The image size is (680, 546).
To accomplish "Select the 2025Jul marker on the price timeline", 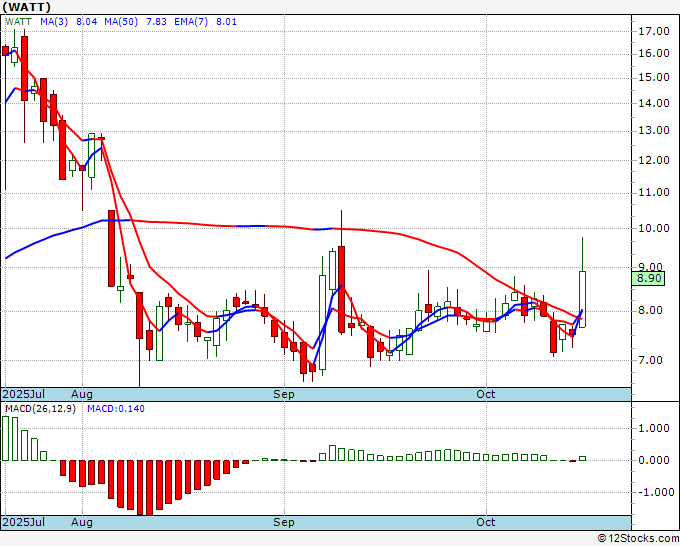I will 24,394.
